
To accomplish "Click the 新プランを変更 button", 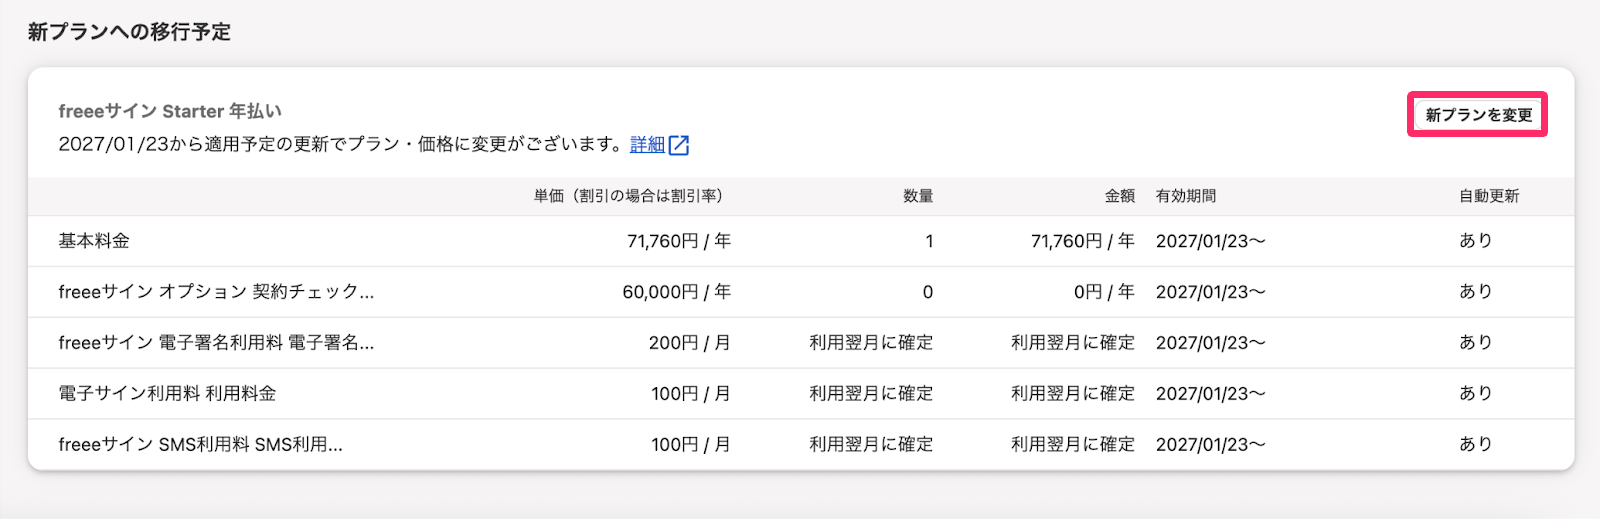I will [x=1478, y=115].
